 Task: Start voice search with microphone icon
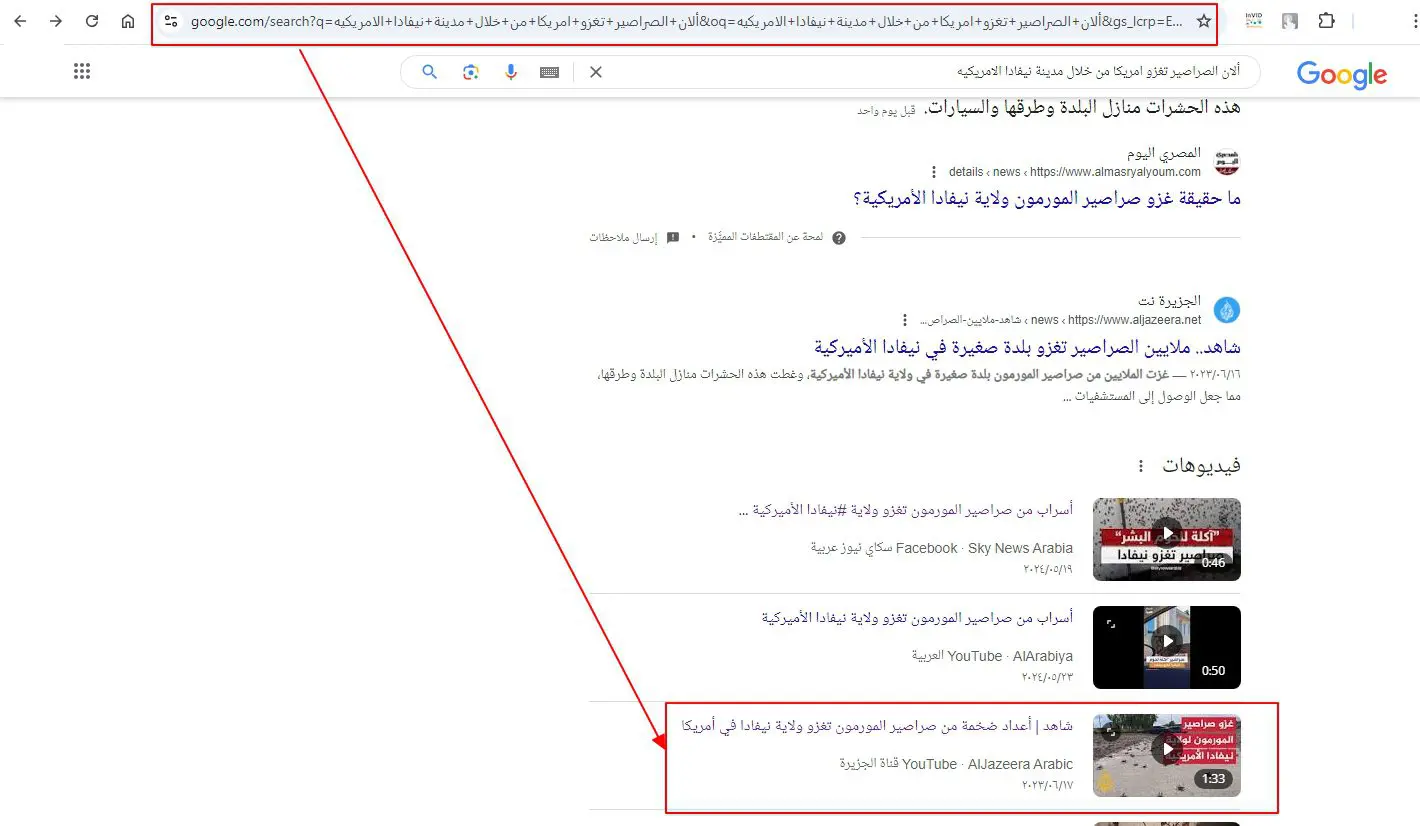[510, 72]
